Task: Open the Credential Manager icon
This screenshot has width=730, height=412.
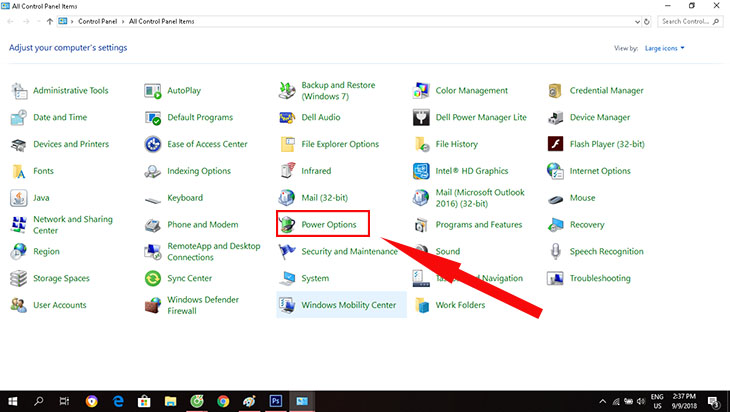Action: (555, 91)
